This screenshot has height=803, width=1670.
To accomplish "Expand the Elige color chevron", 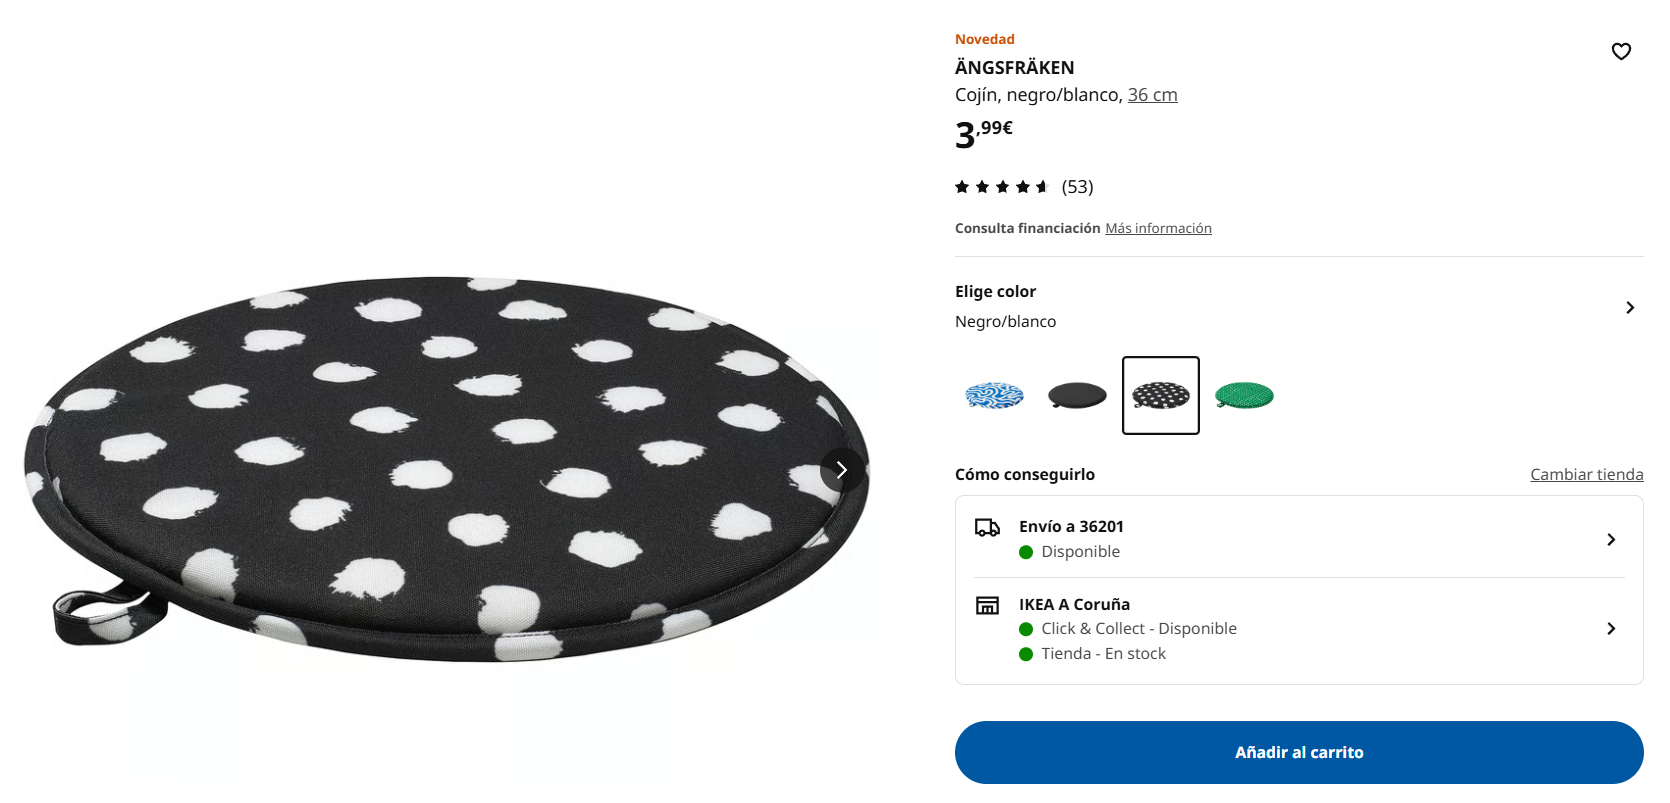I will point(1630,308).
